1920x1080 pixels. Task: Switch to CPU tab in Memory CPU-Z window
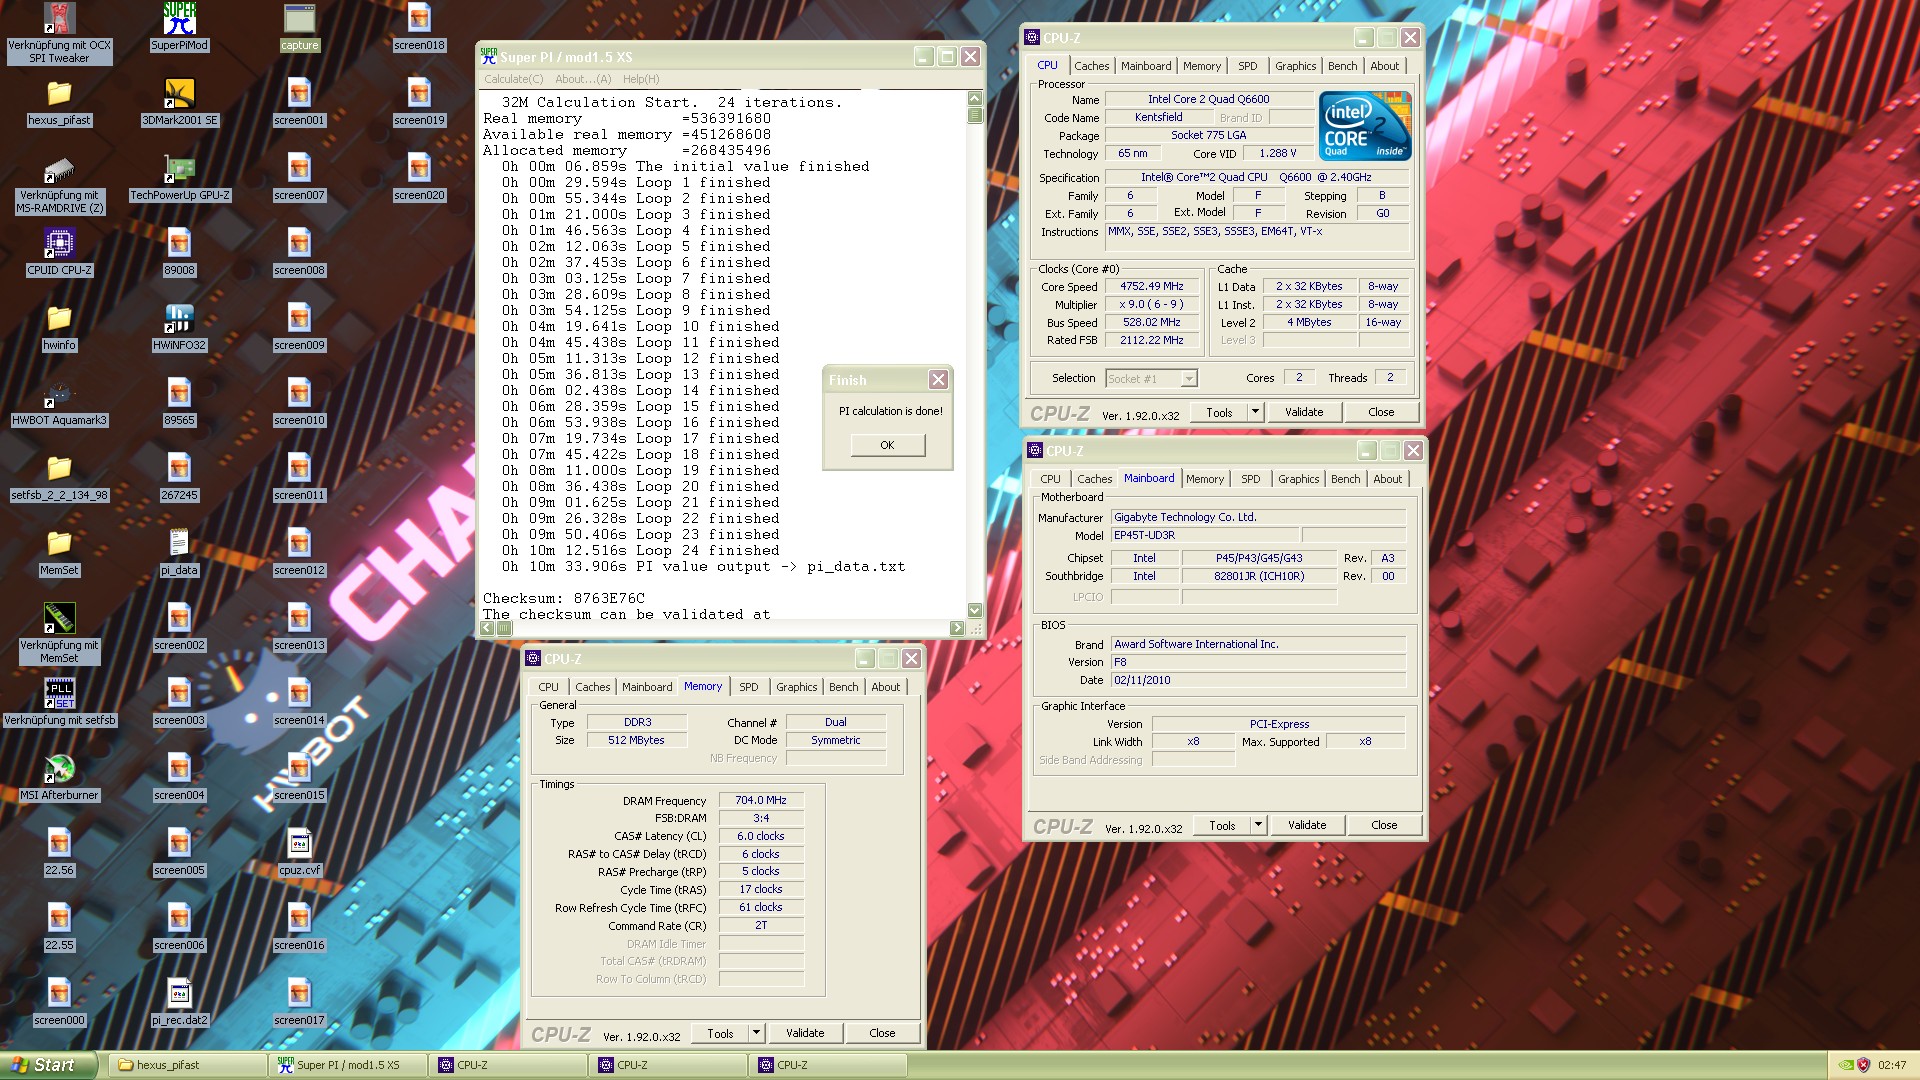click(x=548, y=687)
